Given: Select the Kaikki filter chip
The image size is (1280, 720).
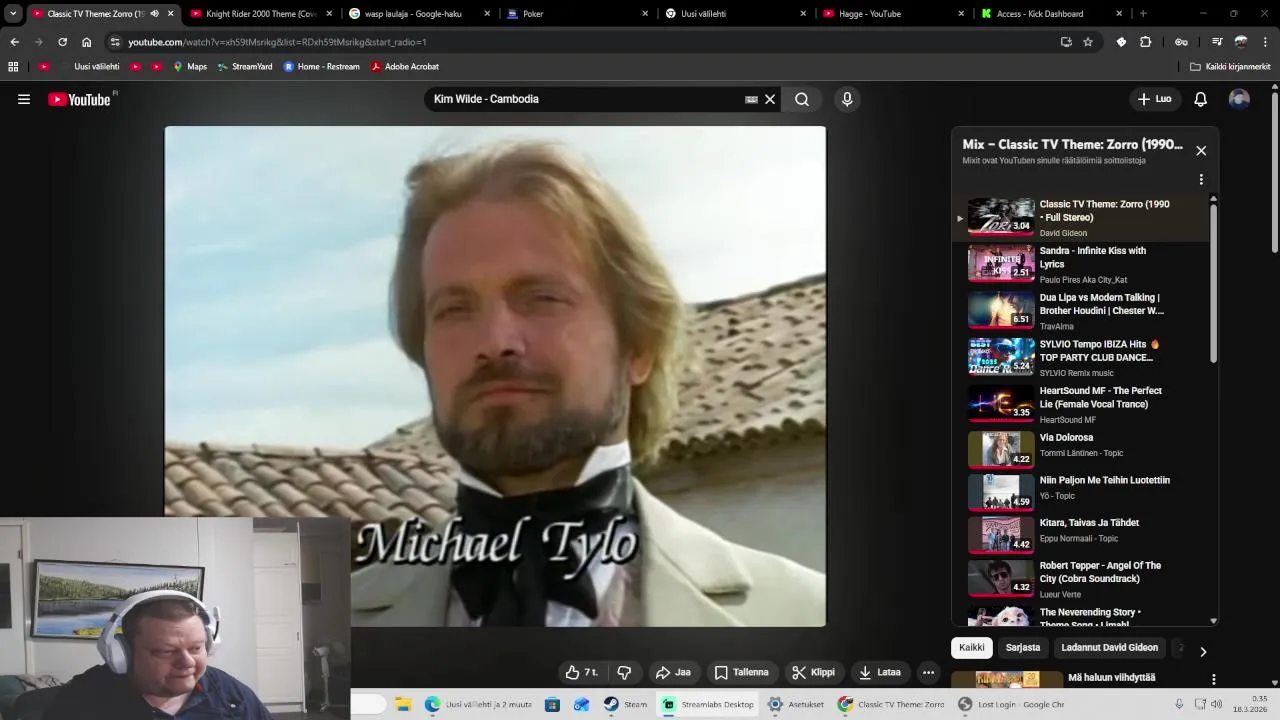Looking at the screenshot, I should click(972, 648).
